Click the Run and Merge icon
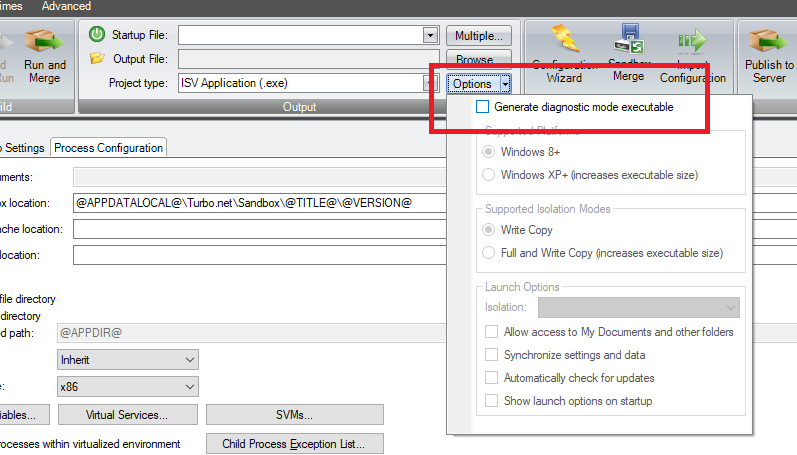The width and height of the screenshot is (797, 455). point(45,42)
